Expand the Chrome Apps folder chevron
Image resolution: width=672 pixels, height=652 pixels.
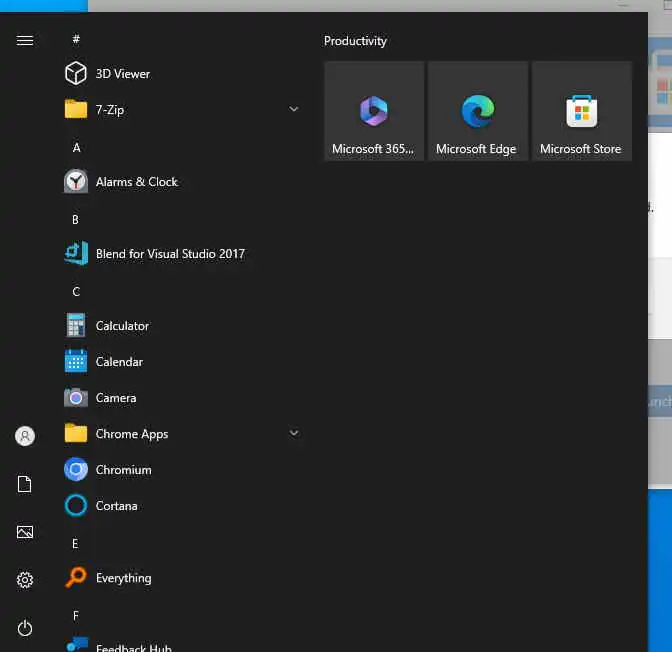294,433
